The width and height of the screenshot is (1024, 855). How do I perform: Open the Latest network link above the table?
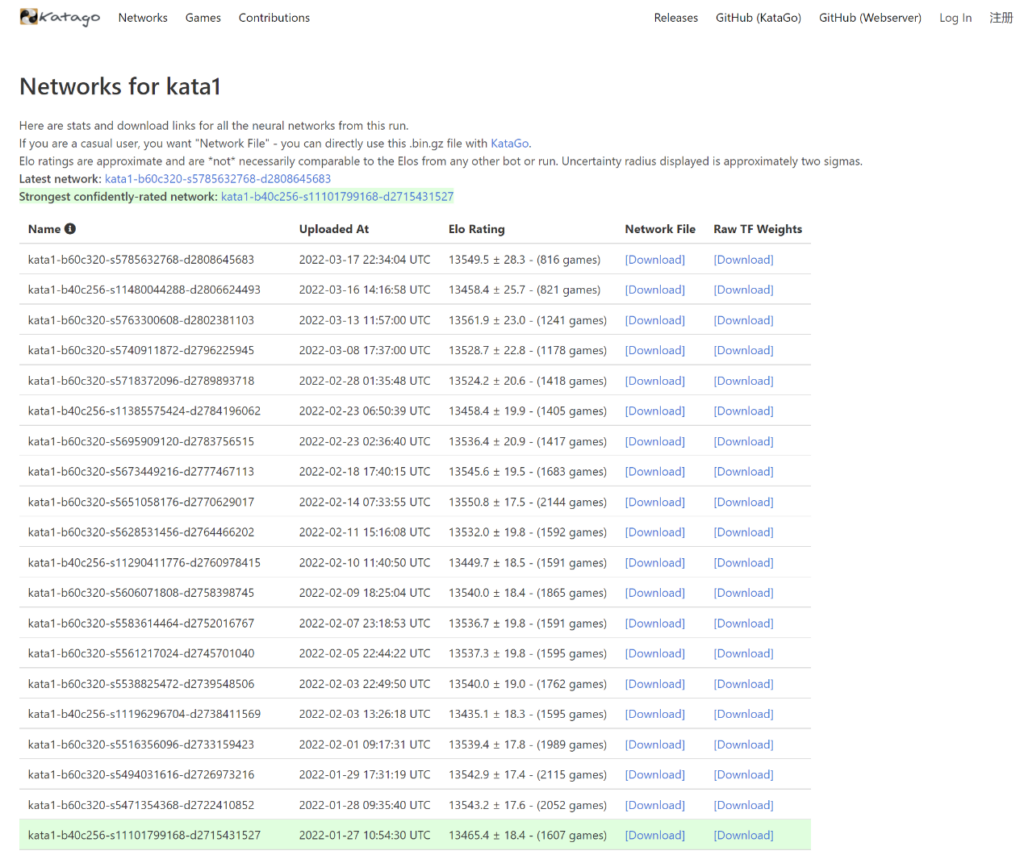point(218,178)
